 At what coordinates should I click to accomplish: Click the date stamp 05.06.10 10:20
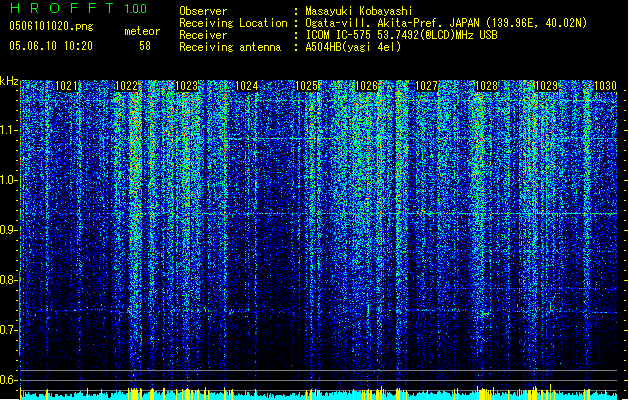51,46
